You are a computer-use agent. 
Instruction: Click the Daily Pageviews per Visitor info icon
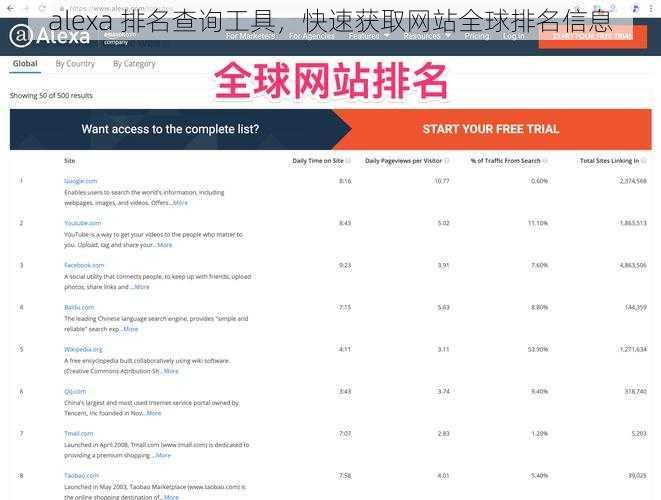coord(447,161)
